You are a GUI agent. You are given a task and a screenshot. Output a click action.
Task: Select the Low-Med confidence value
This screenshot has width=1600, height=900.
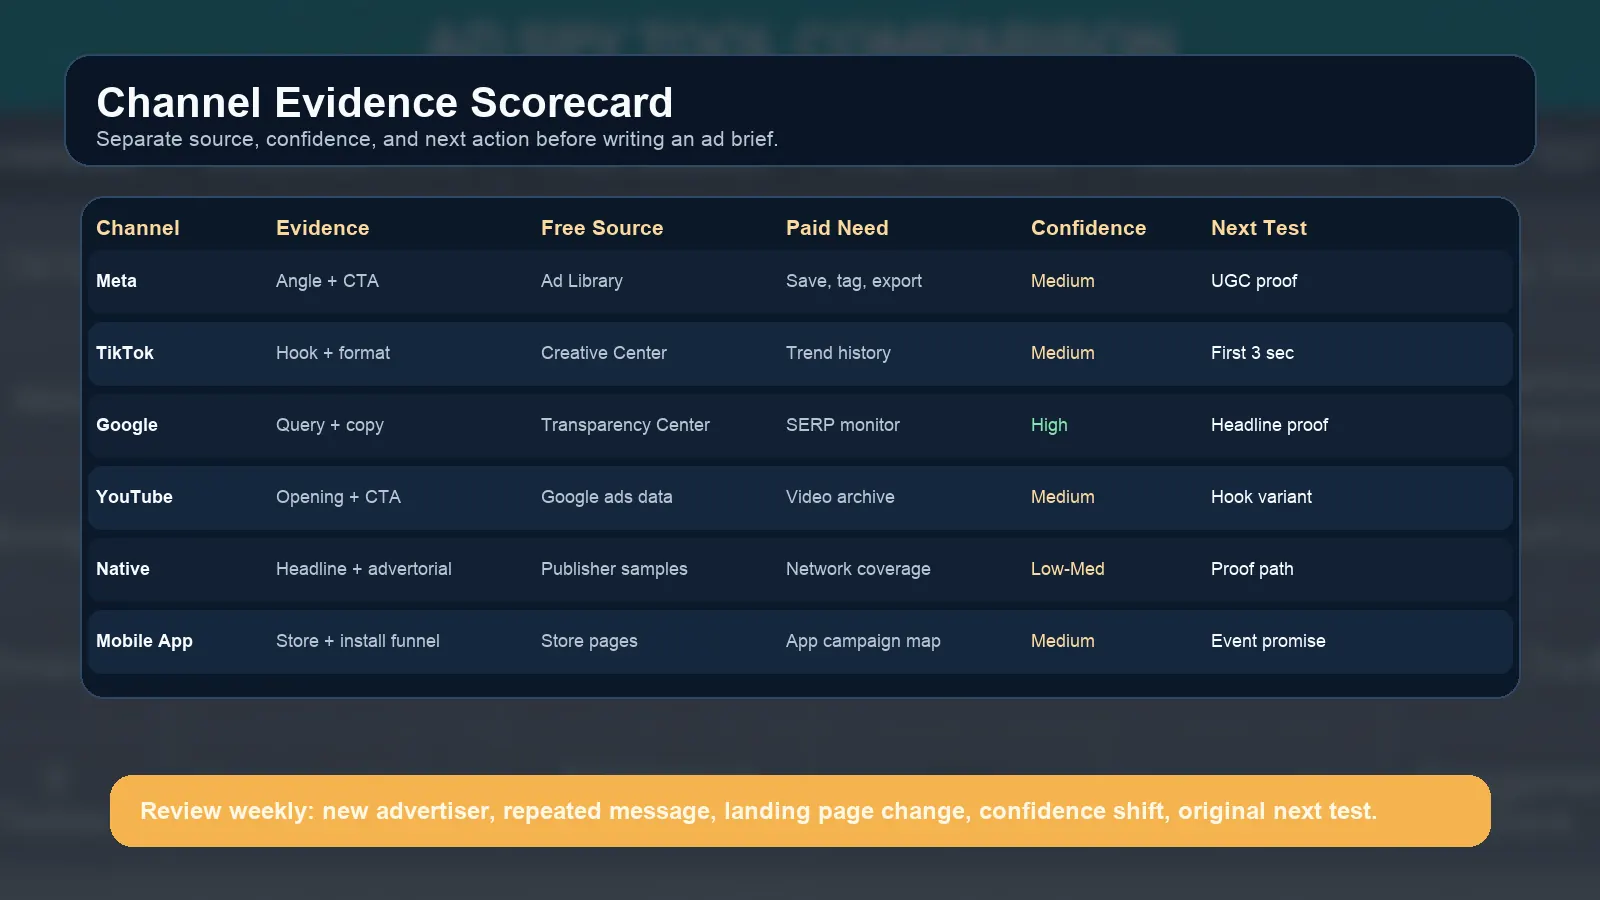coord(1067,569)
